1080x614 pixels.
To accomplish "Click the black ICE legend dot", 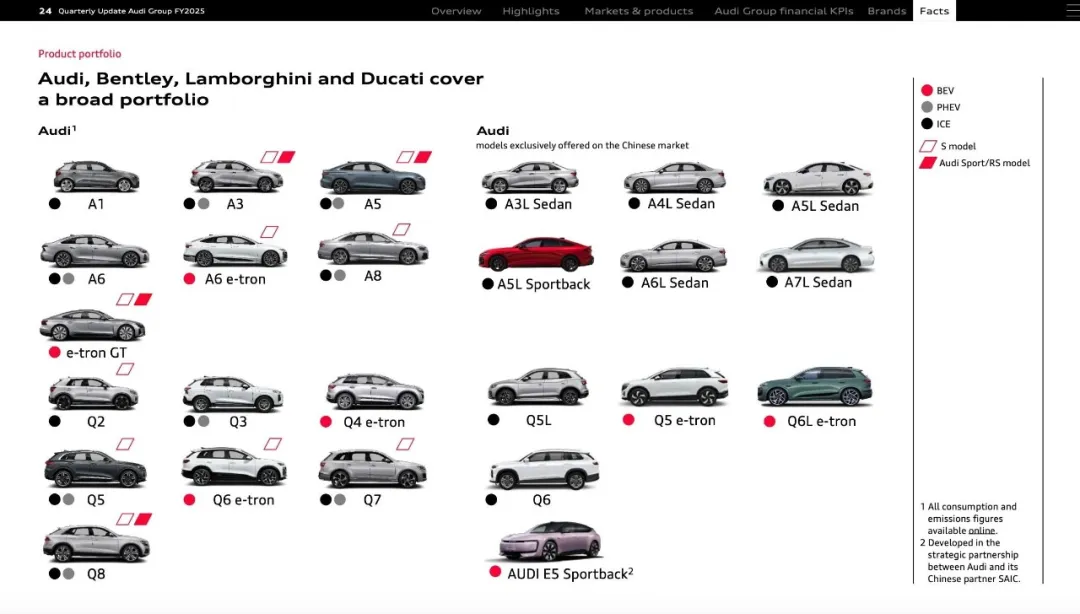I will tap(927, 124).
